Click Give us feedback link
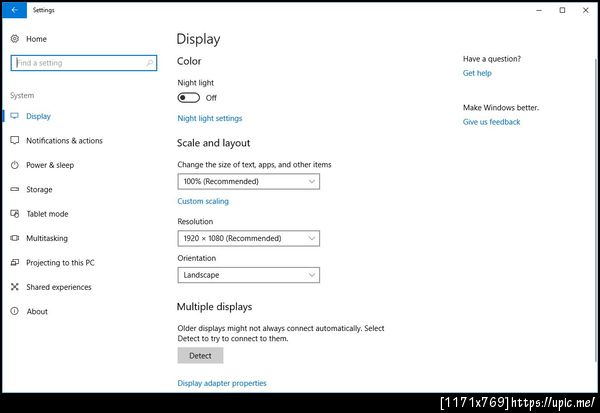The height and width of the screenshot is (413, 600). [x=491, y=122]
